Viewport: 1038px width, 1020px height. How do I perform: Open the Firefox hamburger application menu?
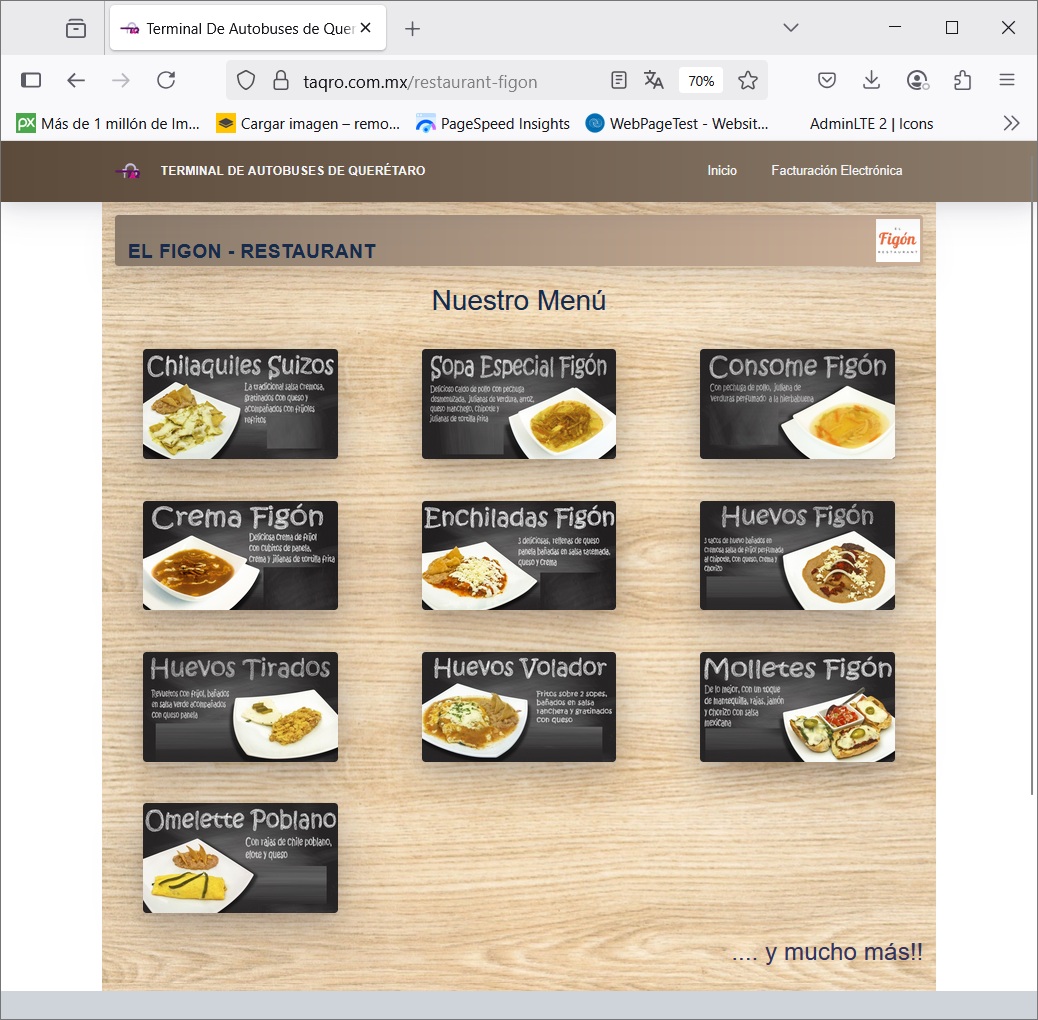pyautogui.click(x=1007, y=81)
